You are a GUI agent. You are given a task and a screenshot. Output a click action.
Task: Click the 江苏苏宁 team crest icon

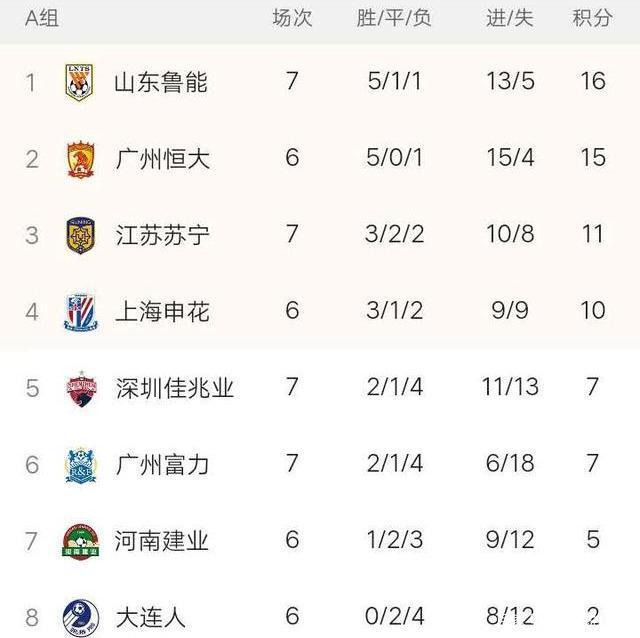click(x=80, y=235)
